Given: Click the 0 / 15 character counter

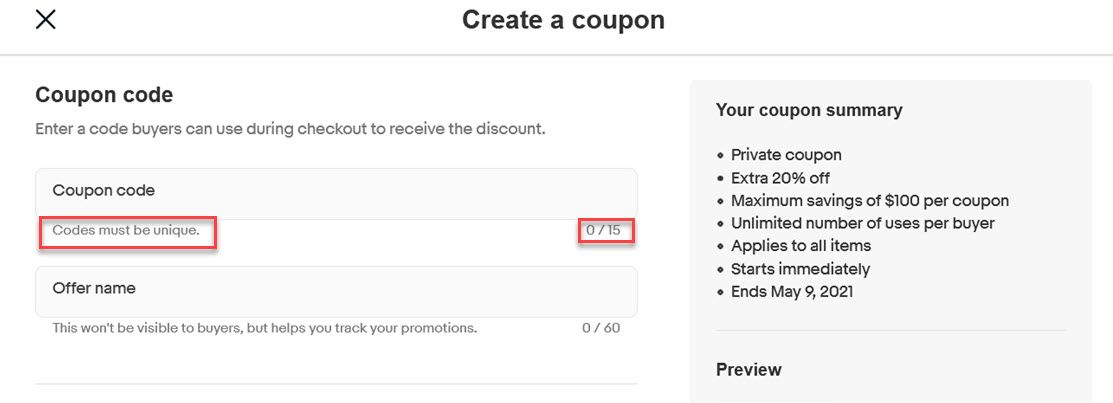Looking at the screenshot, I should 603,231.
